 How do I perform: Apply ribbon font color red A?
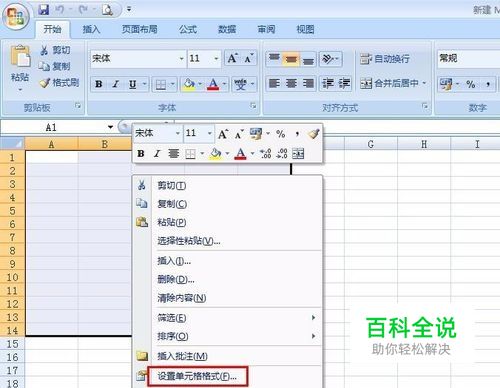coord(213,85)
